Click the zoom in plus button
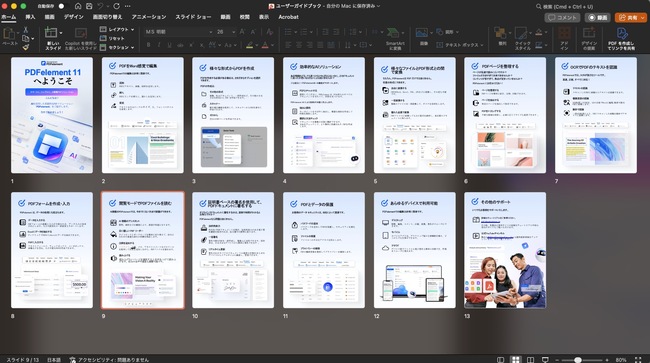The height and width of the screenshot is (363, 650). [606, 360]
